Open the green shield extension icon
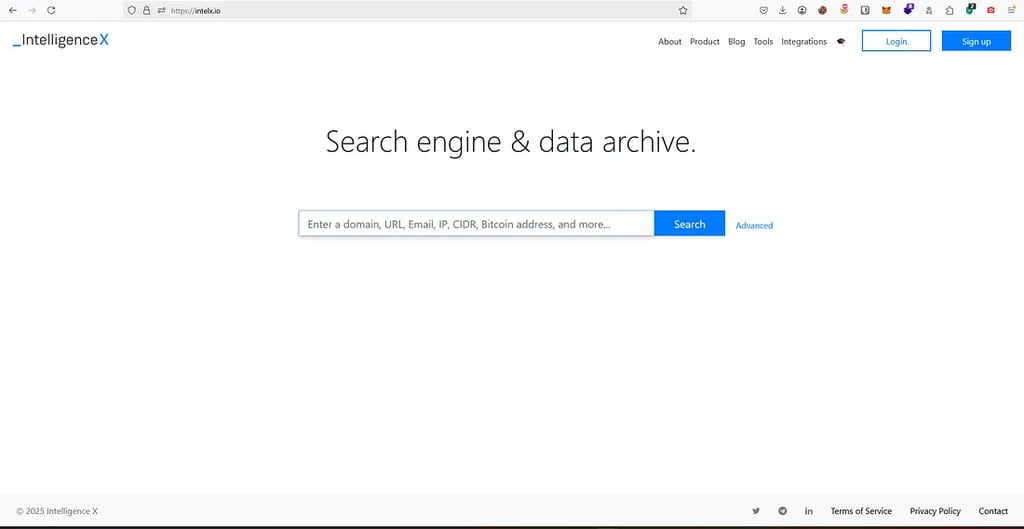The width and height of the screenshot is (1024, 529). (x=970, y=9)
